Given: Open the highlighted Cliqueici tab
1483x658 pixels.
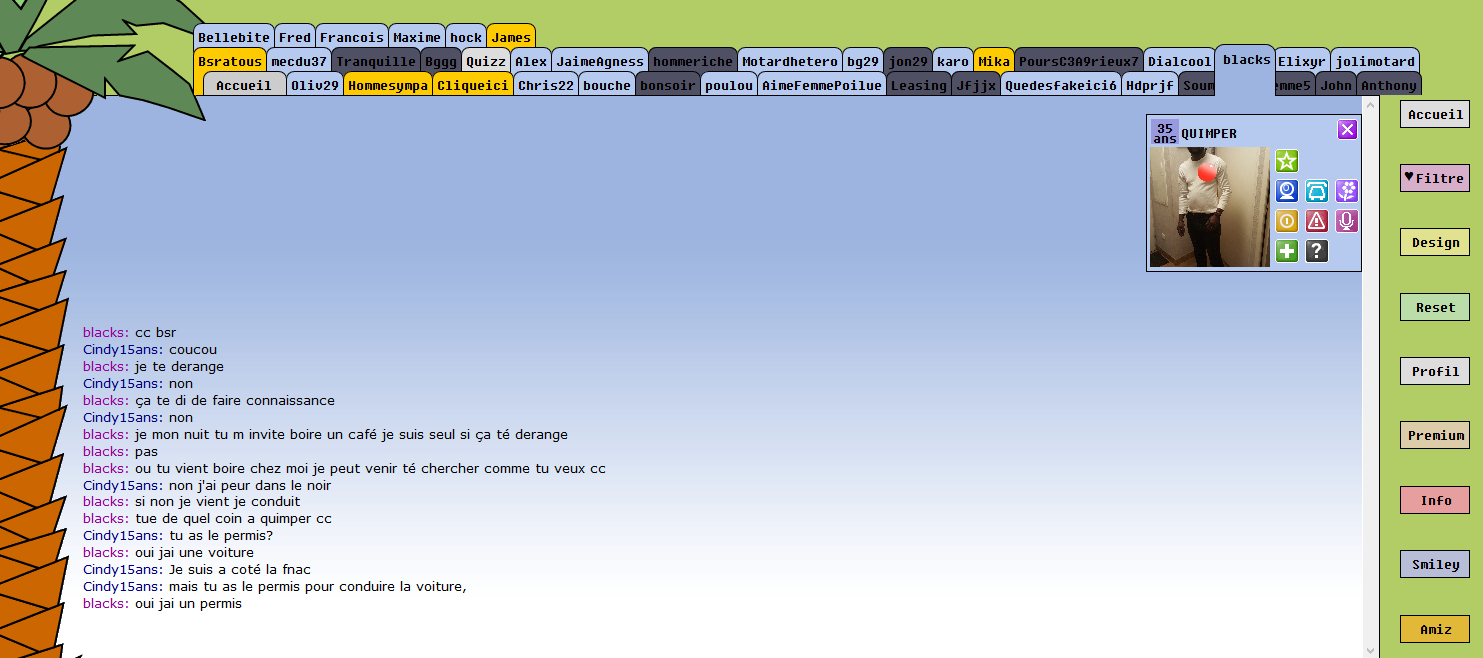Looking at the screenshot, I should click(x=473, y=85).
